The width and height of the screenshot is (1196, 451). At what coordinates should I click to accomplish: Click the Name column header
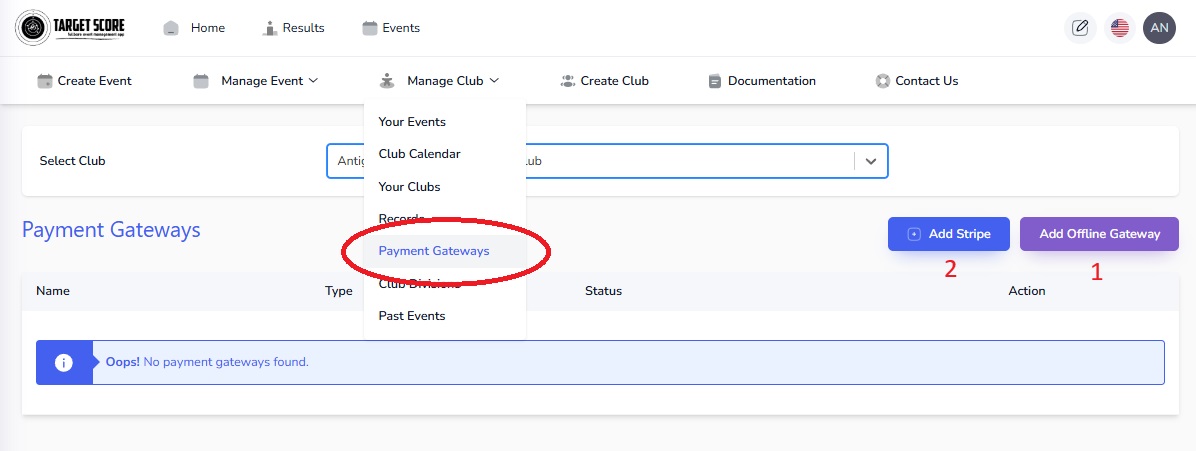53,291
